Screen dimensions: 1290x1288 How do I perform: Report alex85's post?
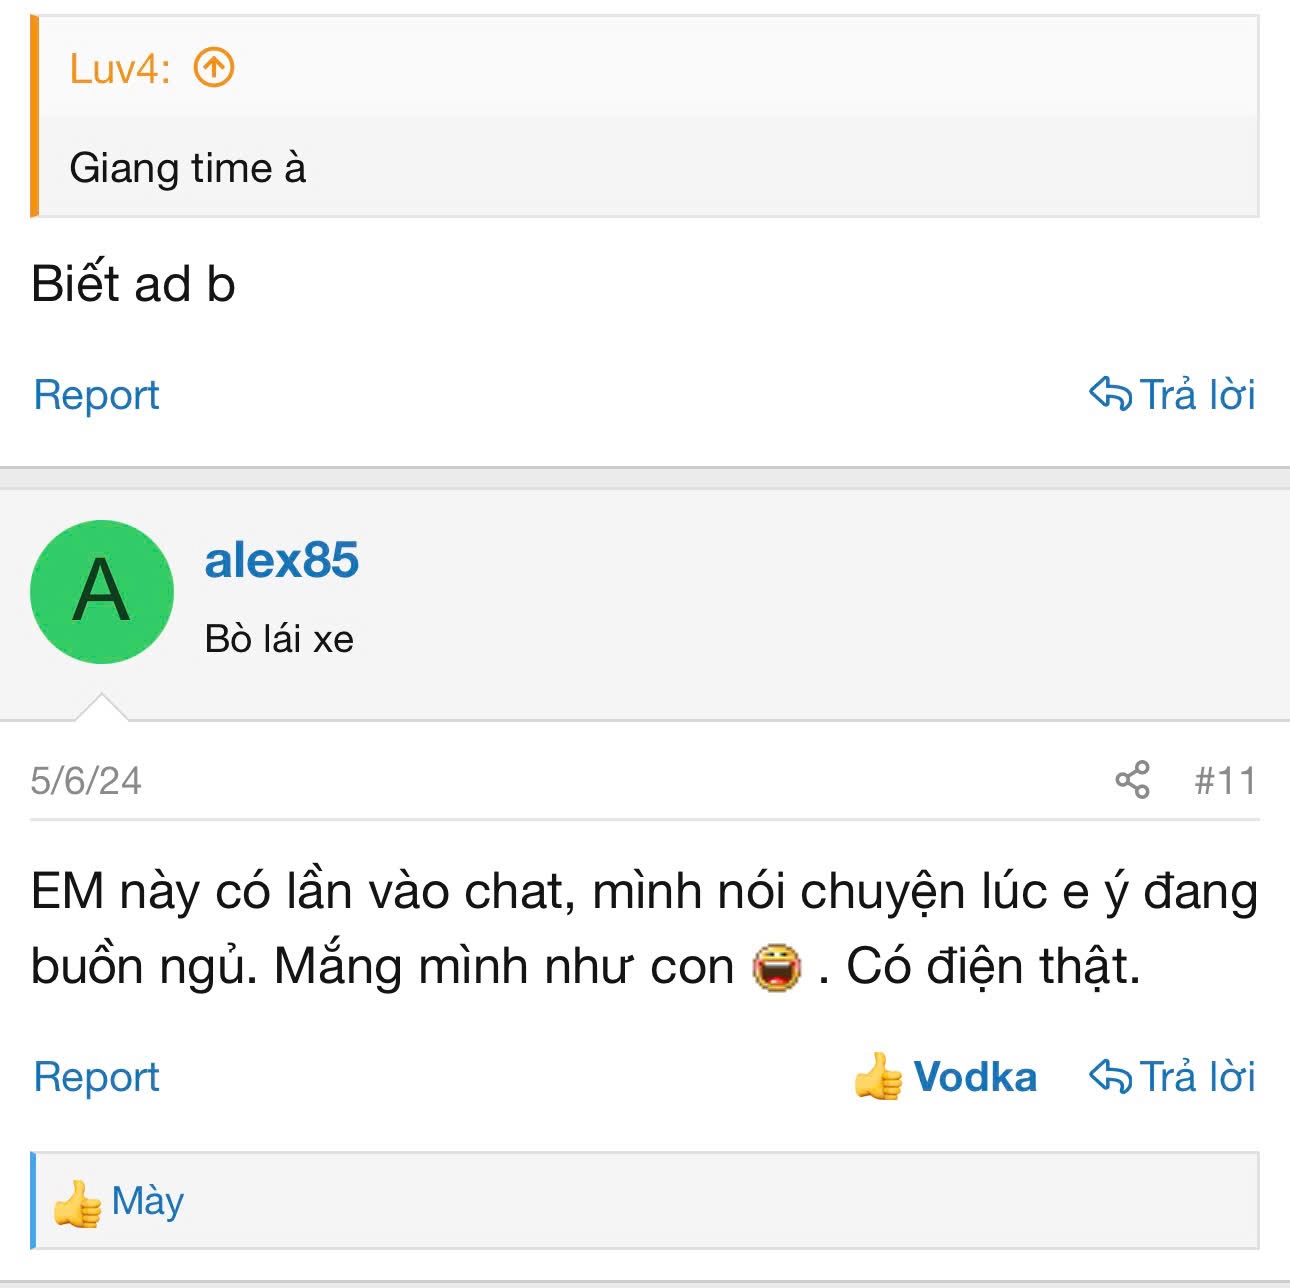click(96, 1077)
